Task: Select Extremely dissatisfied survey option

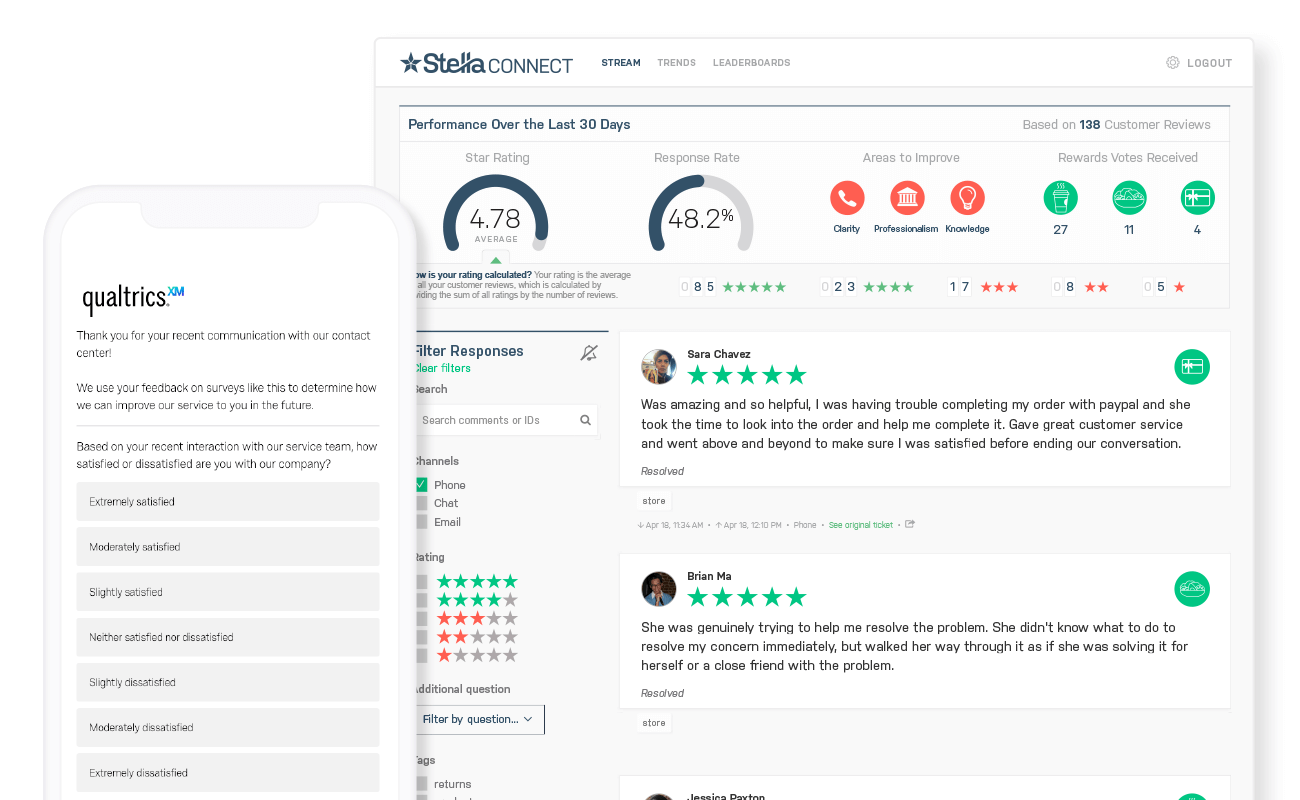Action: 228,773
